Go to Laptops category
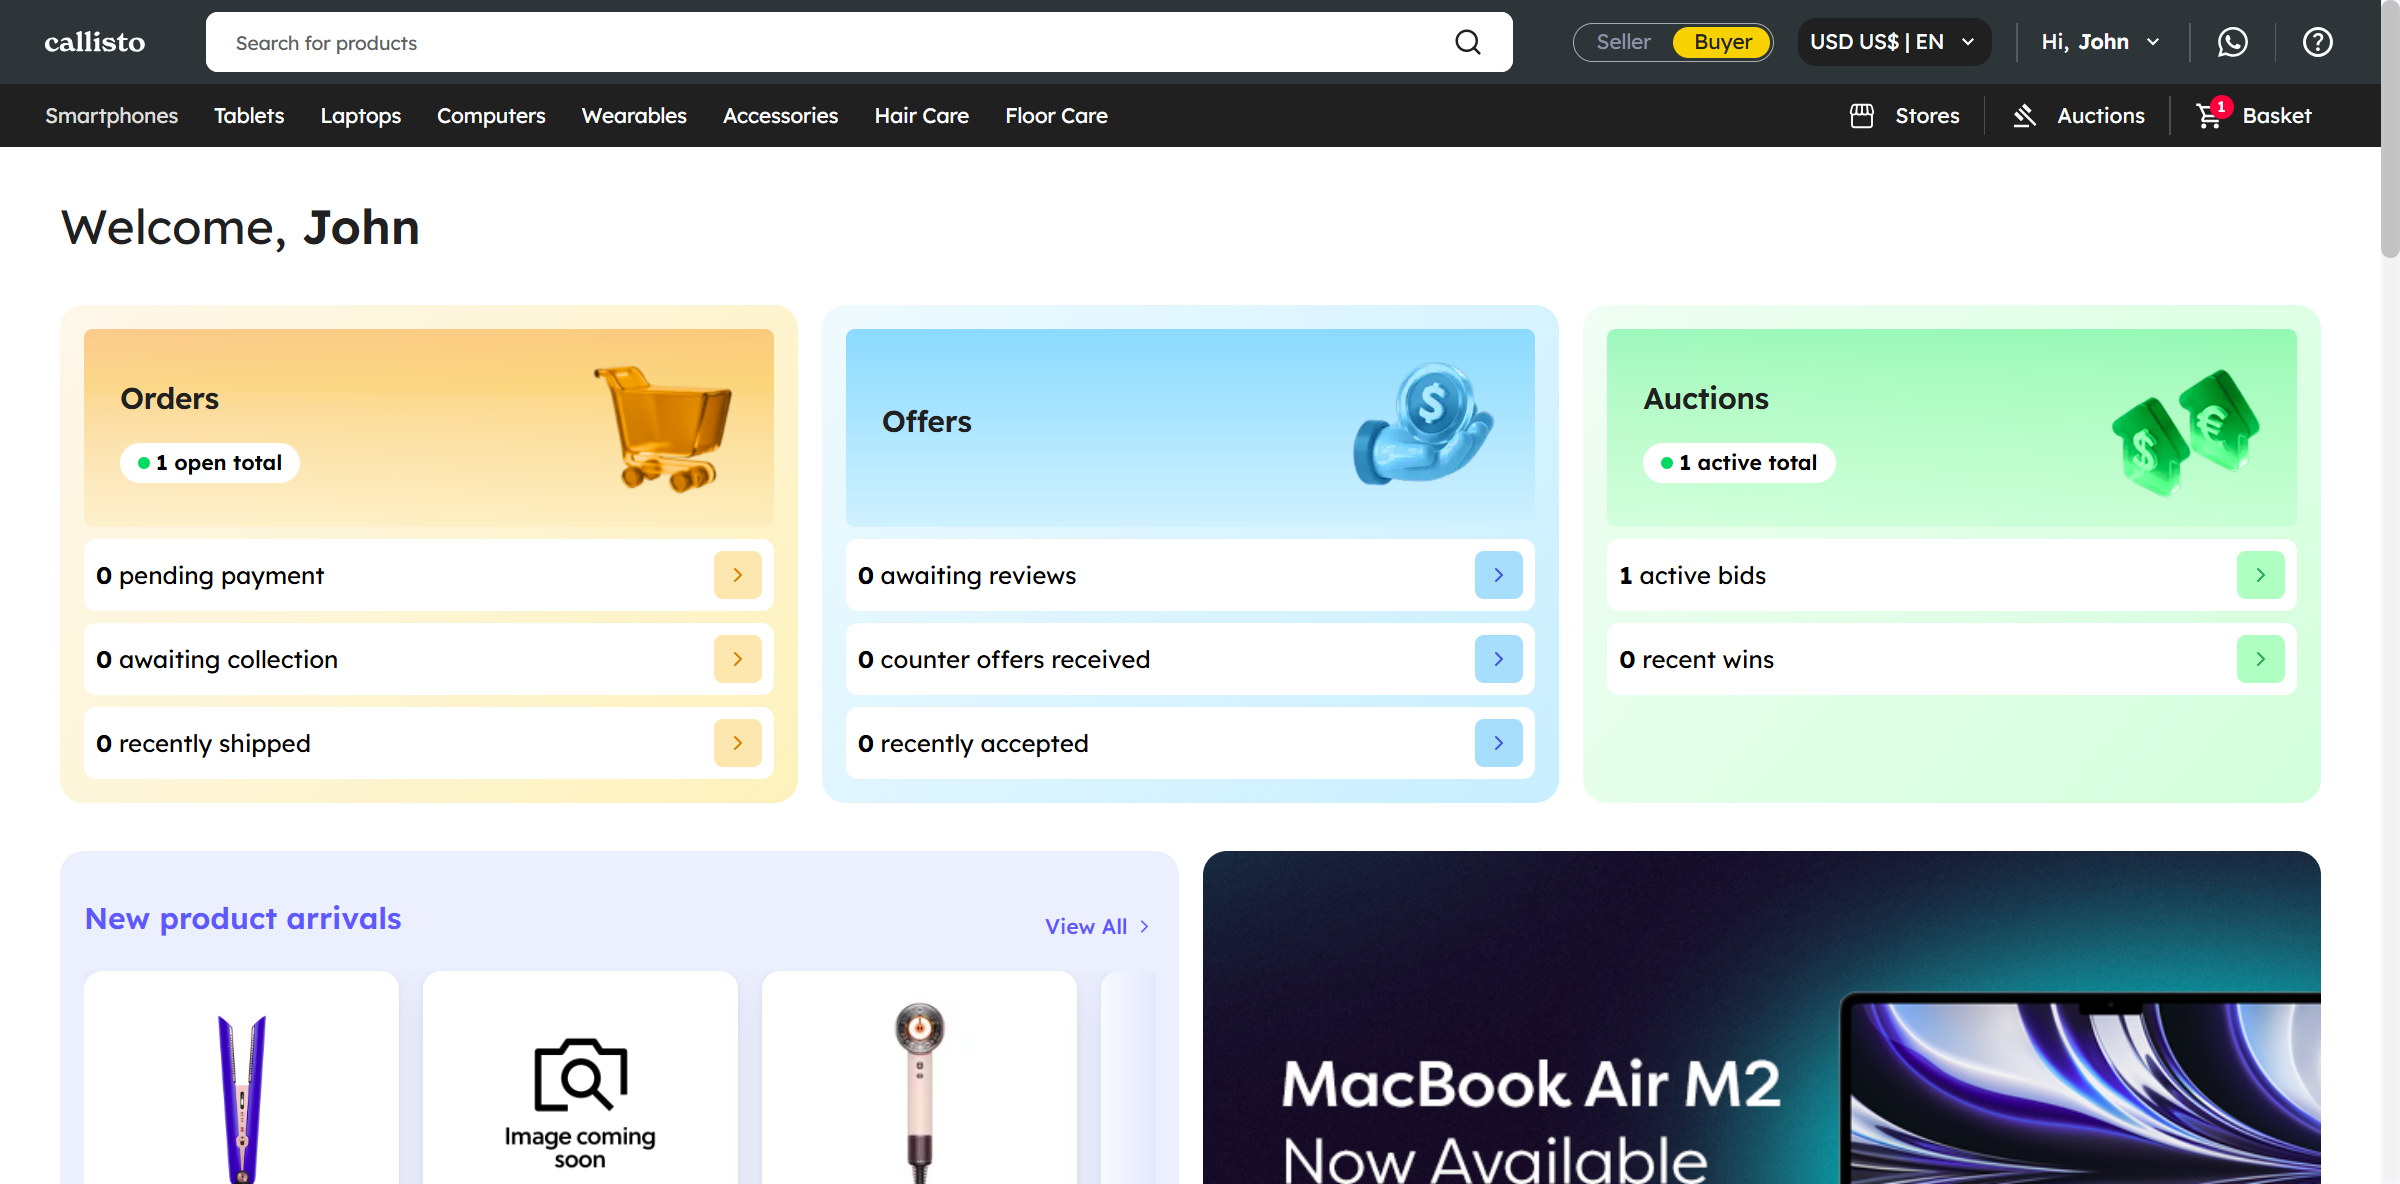This screenshot has height=1184, width=2400. point(361,116)
